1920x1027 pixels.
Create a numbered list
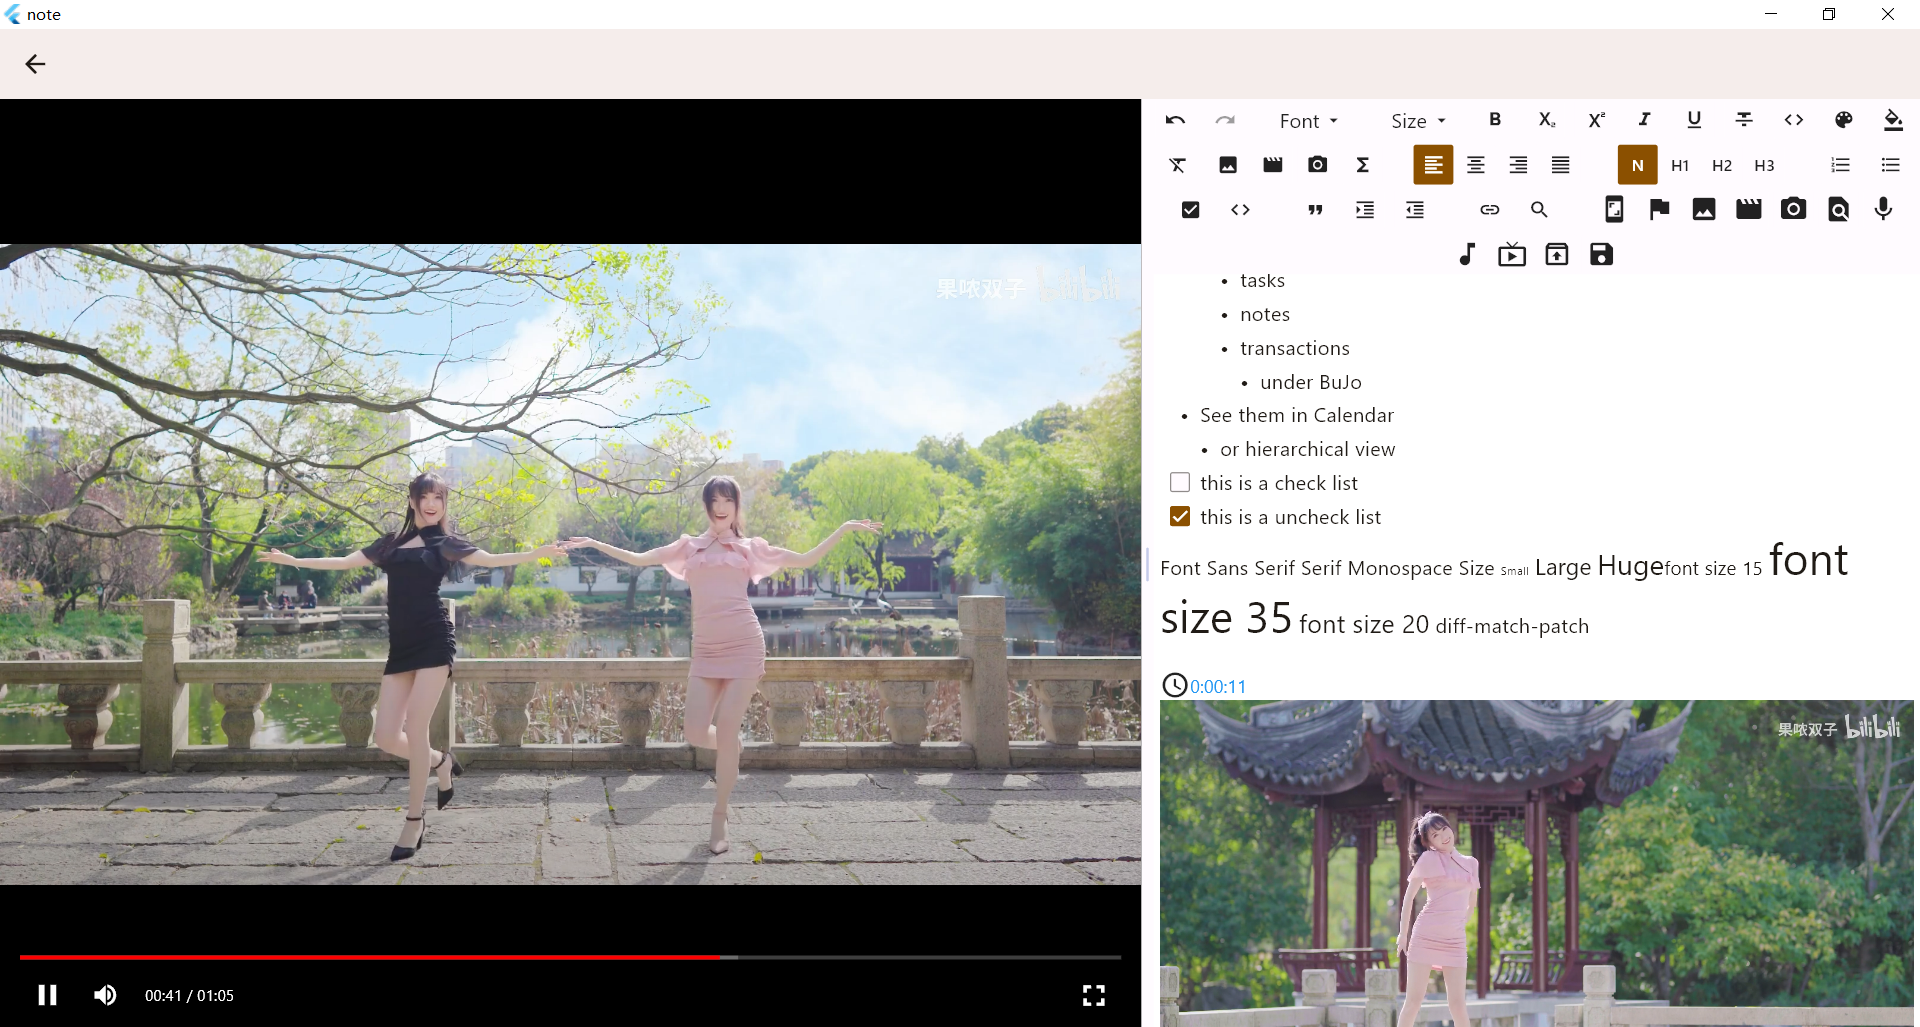click(x=1841, y=165)
